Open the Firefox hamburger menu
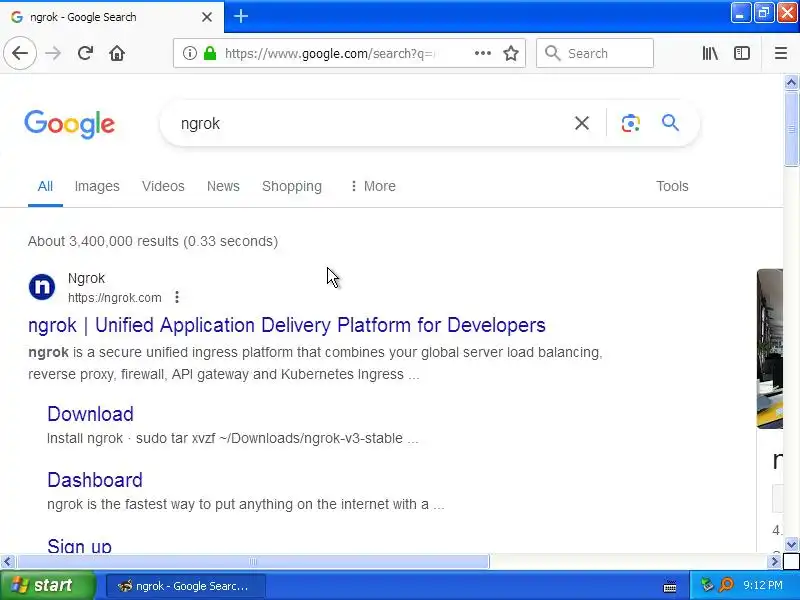Screen dimensions: 800x600 pyautogui.click(x=781, y=53)
